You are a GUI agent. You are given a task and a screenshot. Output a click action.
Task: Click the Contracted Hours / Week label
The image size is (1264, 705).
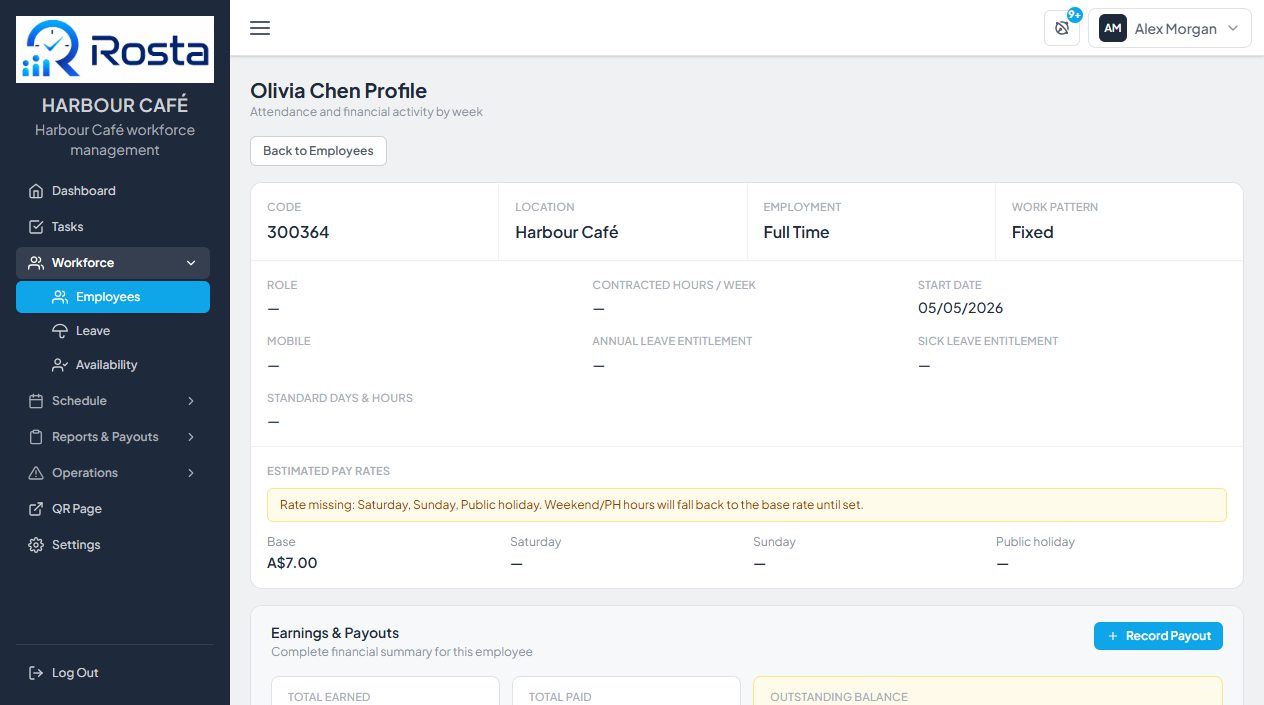point(674,285)
